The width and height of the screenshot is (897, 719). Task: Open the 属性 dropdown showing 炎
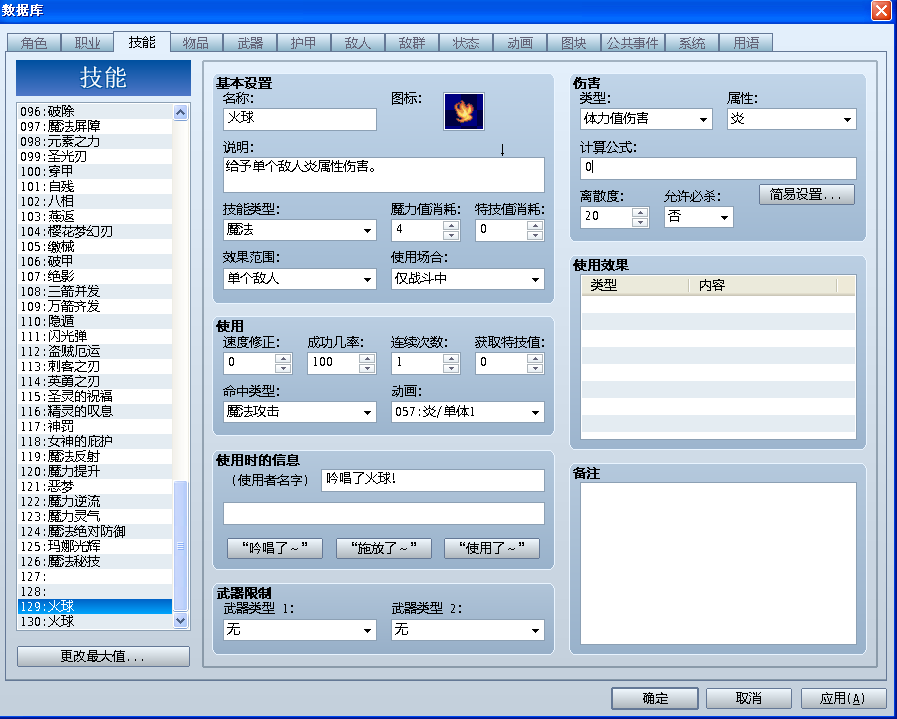point(792,119)
